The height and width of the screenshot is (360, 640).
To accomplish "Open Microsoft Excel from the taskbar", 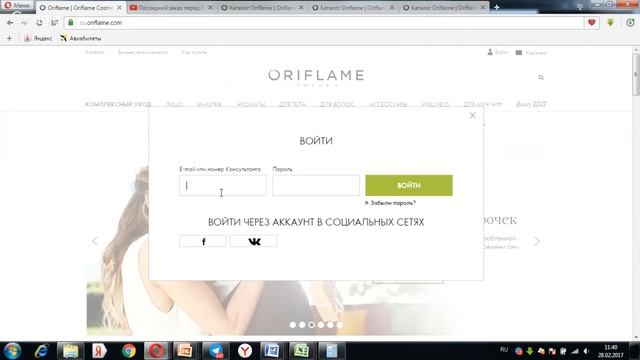I will click(x=301, y=351).
